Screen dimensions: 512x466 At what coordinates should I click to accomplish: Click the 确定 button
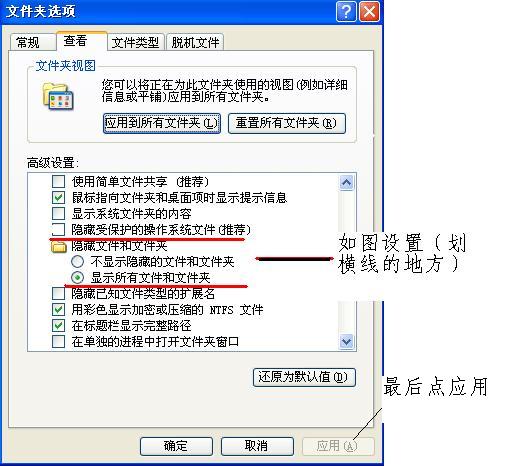pyautogui.click(x=176, y=446)
